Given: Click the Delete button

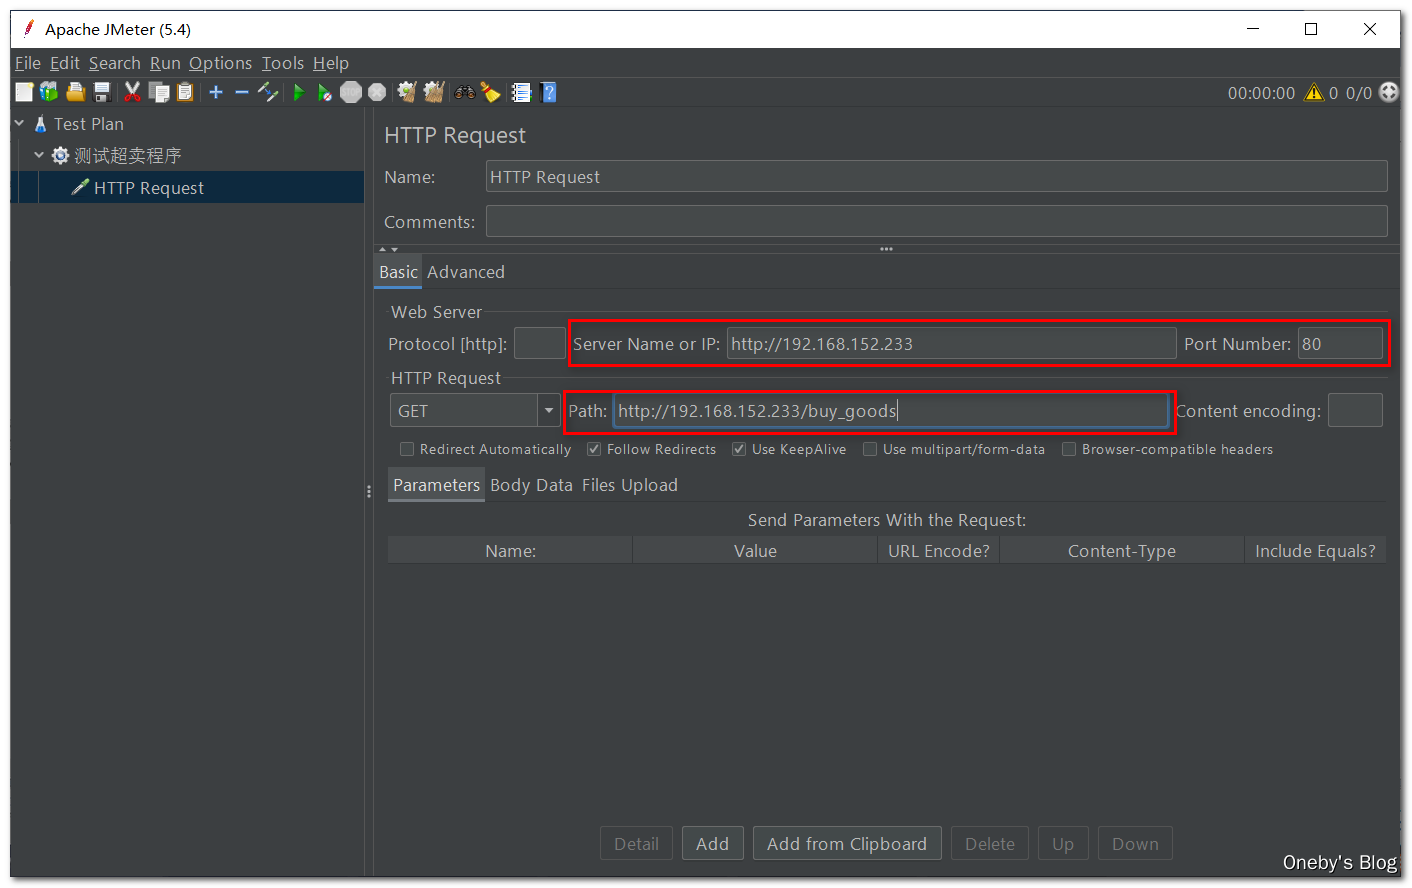Looking at the screenshot, I should [990, 844].
